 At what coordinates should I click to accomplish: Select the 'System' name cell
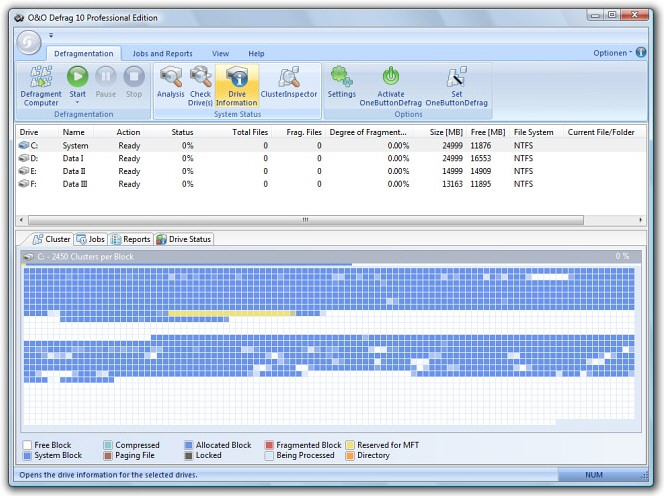75,145
